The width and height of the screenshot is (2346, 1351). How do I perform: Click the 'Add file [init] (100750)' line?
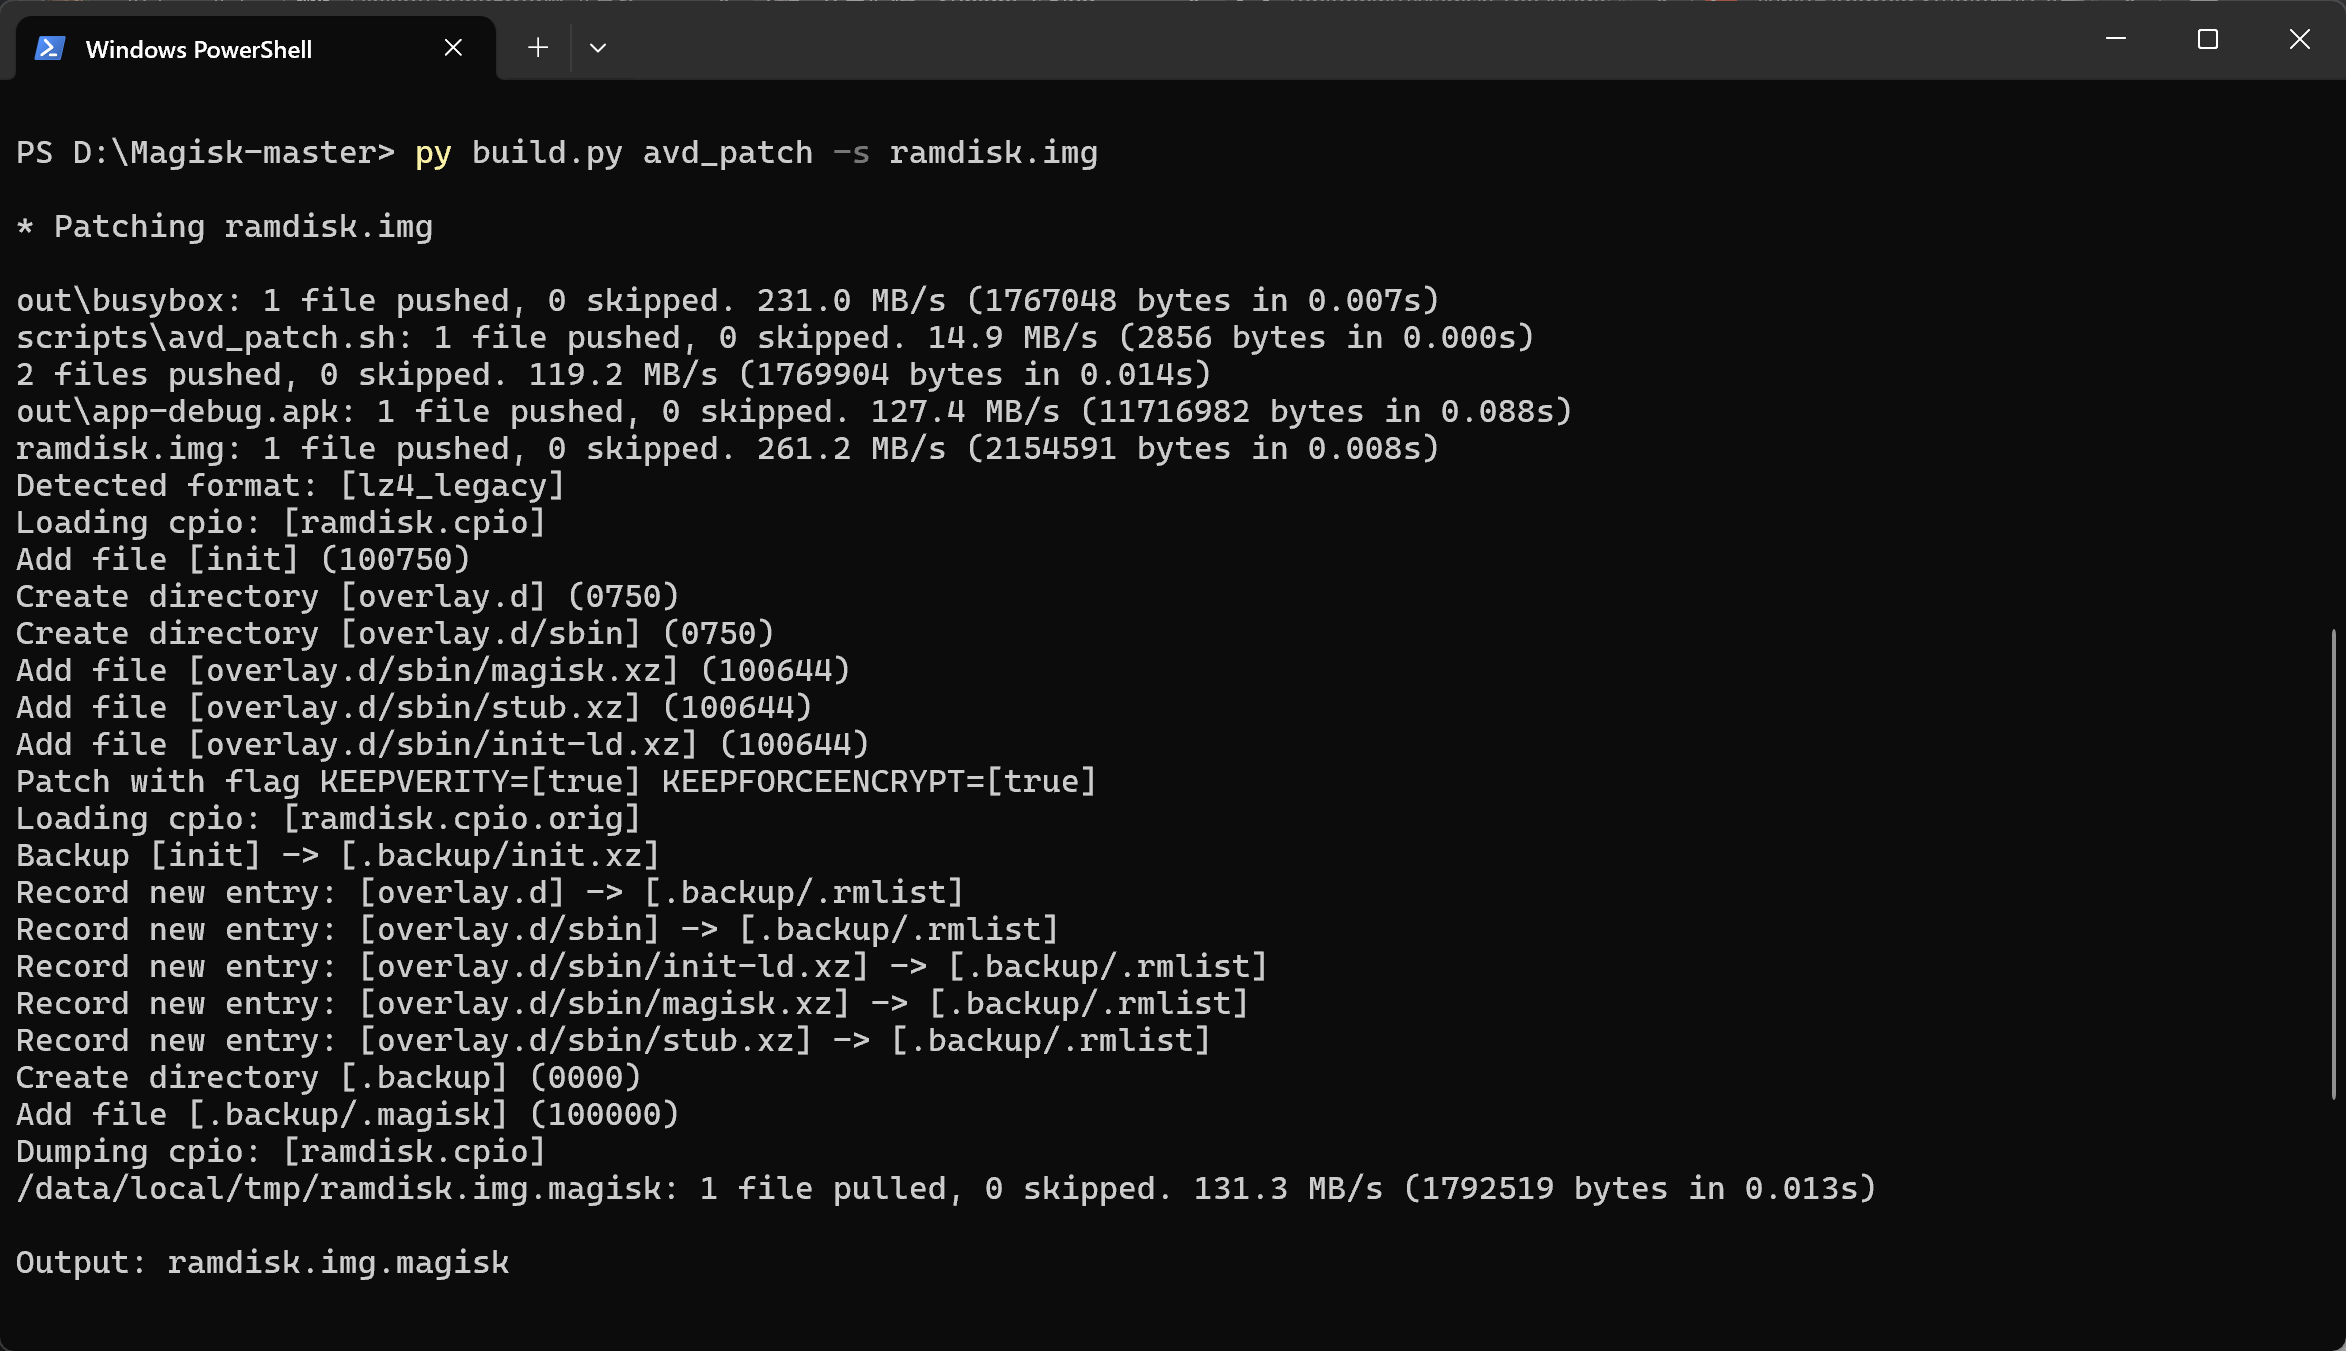(243, 560)
